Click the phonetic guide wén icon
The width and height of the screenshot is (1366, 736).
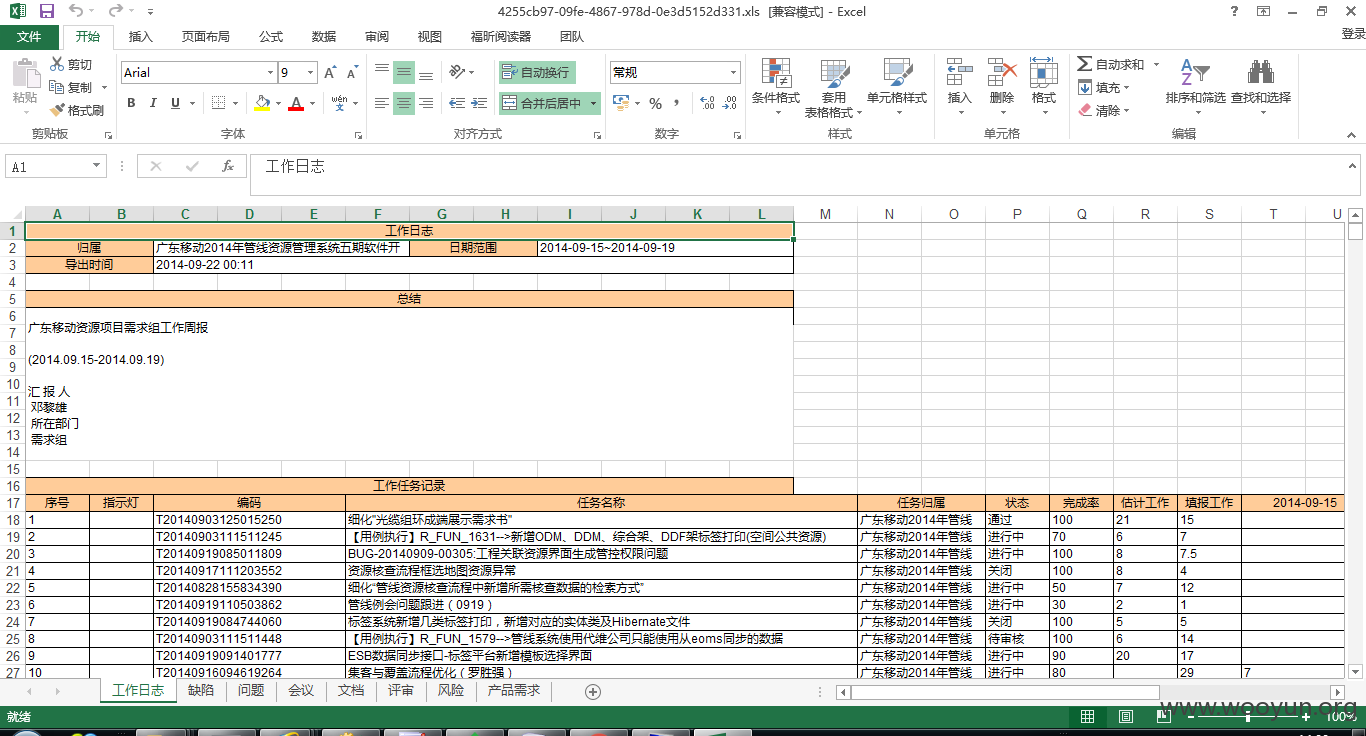[x=340, y=103]
